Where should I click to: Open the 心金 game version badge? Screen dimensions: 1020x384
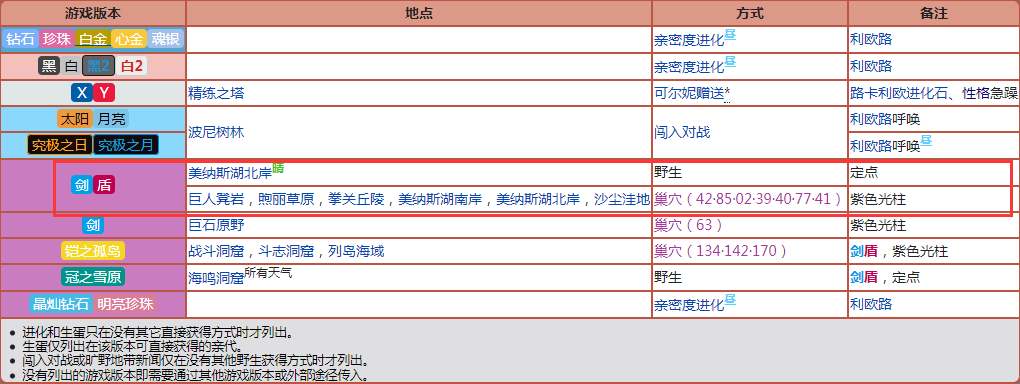[x=128, y=39]
